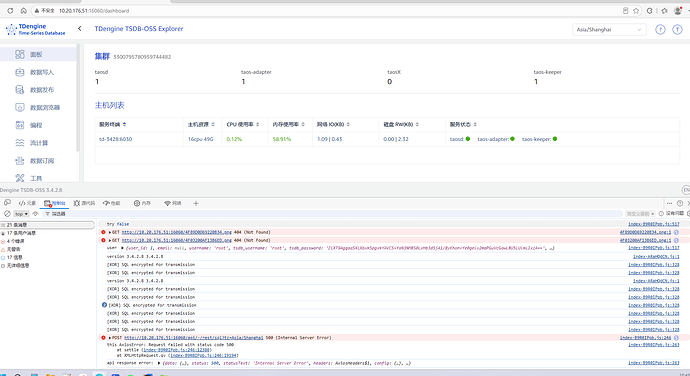690x376 pixels.
Task: Open the 数据订阅 data subscription icon
Action: [x=19, y=161]
